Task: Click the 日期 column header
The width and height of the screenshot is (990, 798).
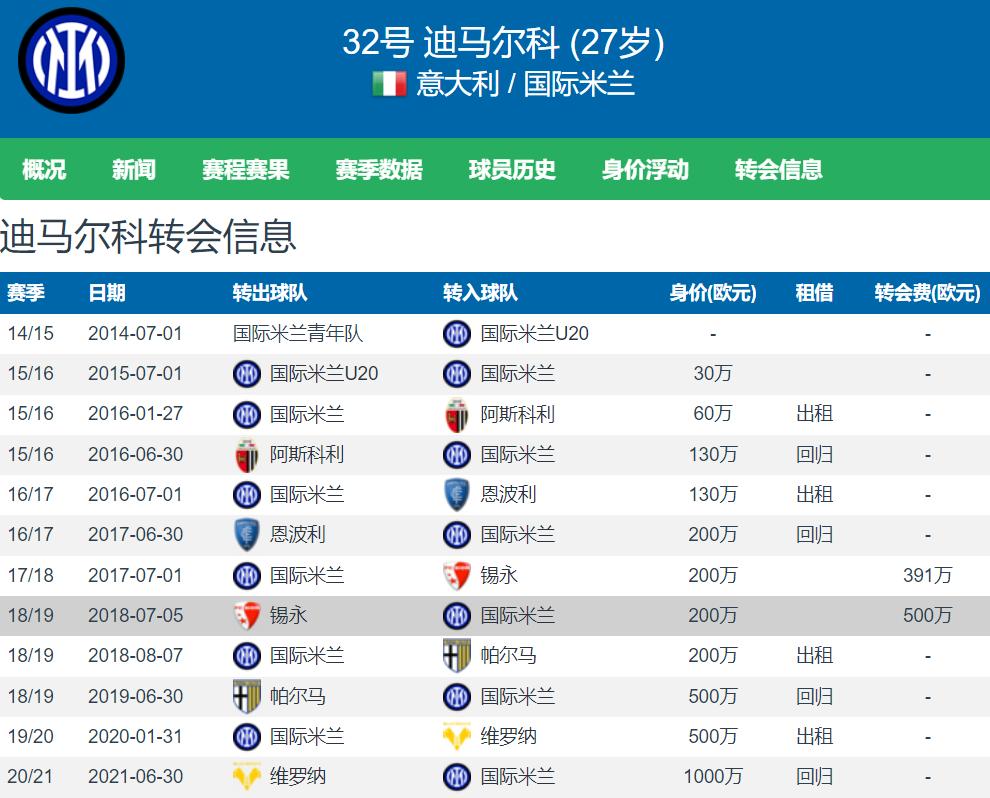Action: (x=107, y=293)
